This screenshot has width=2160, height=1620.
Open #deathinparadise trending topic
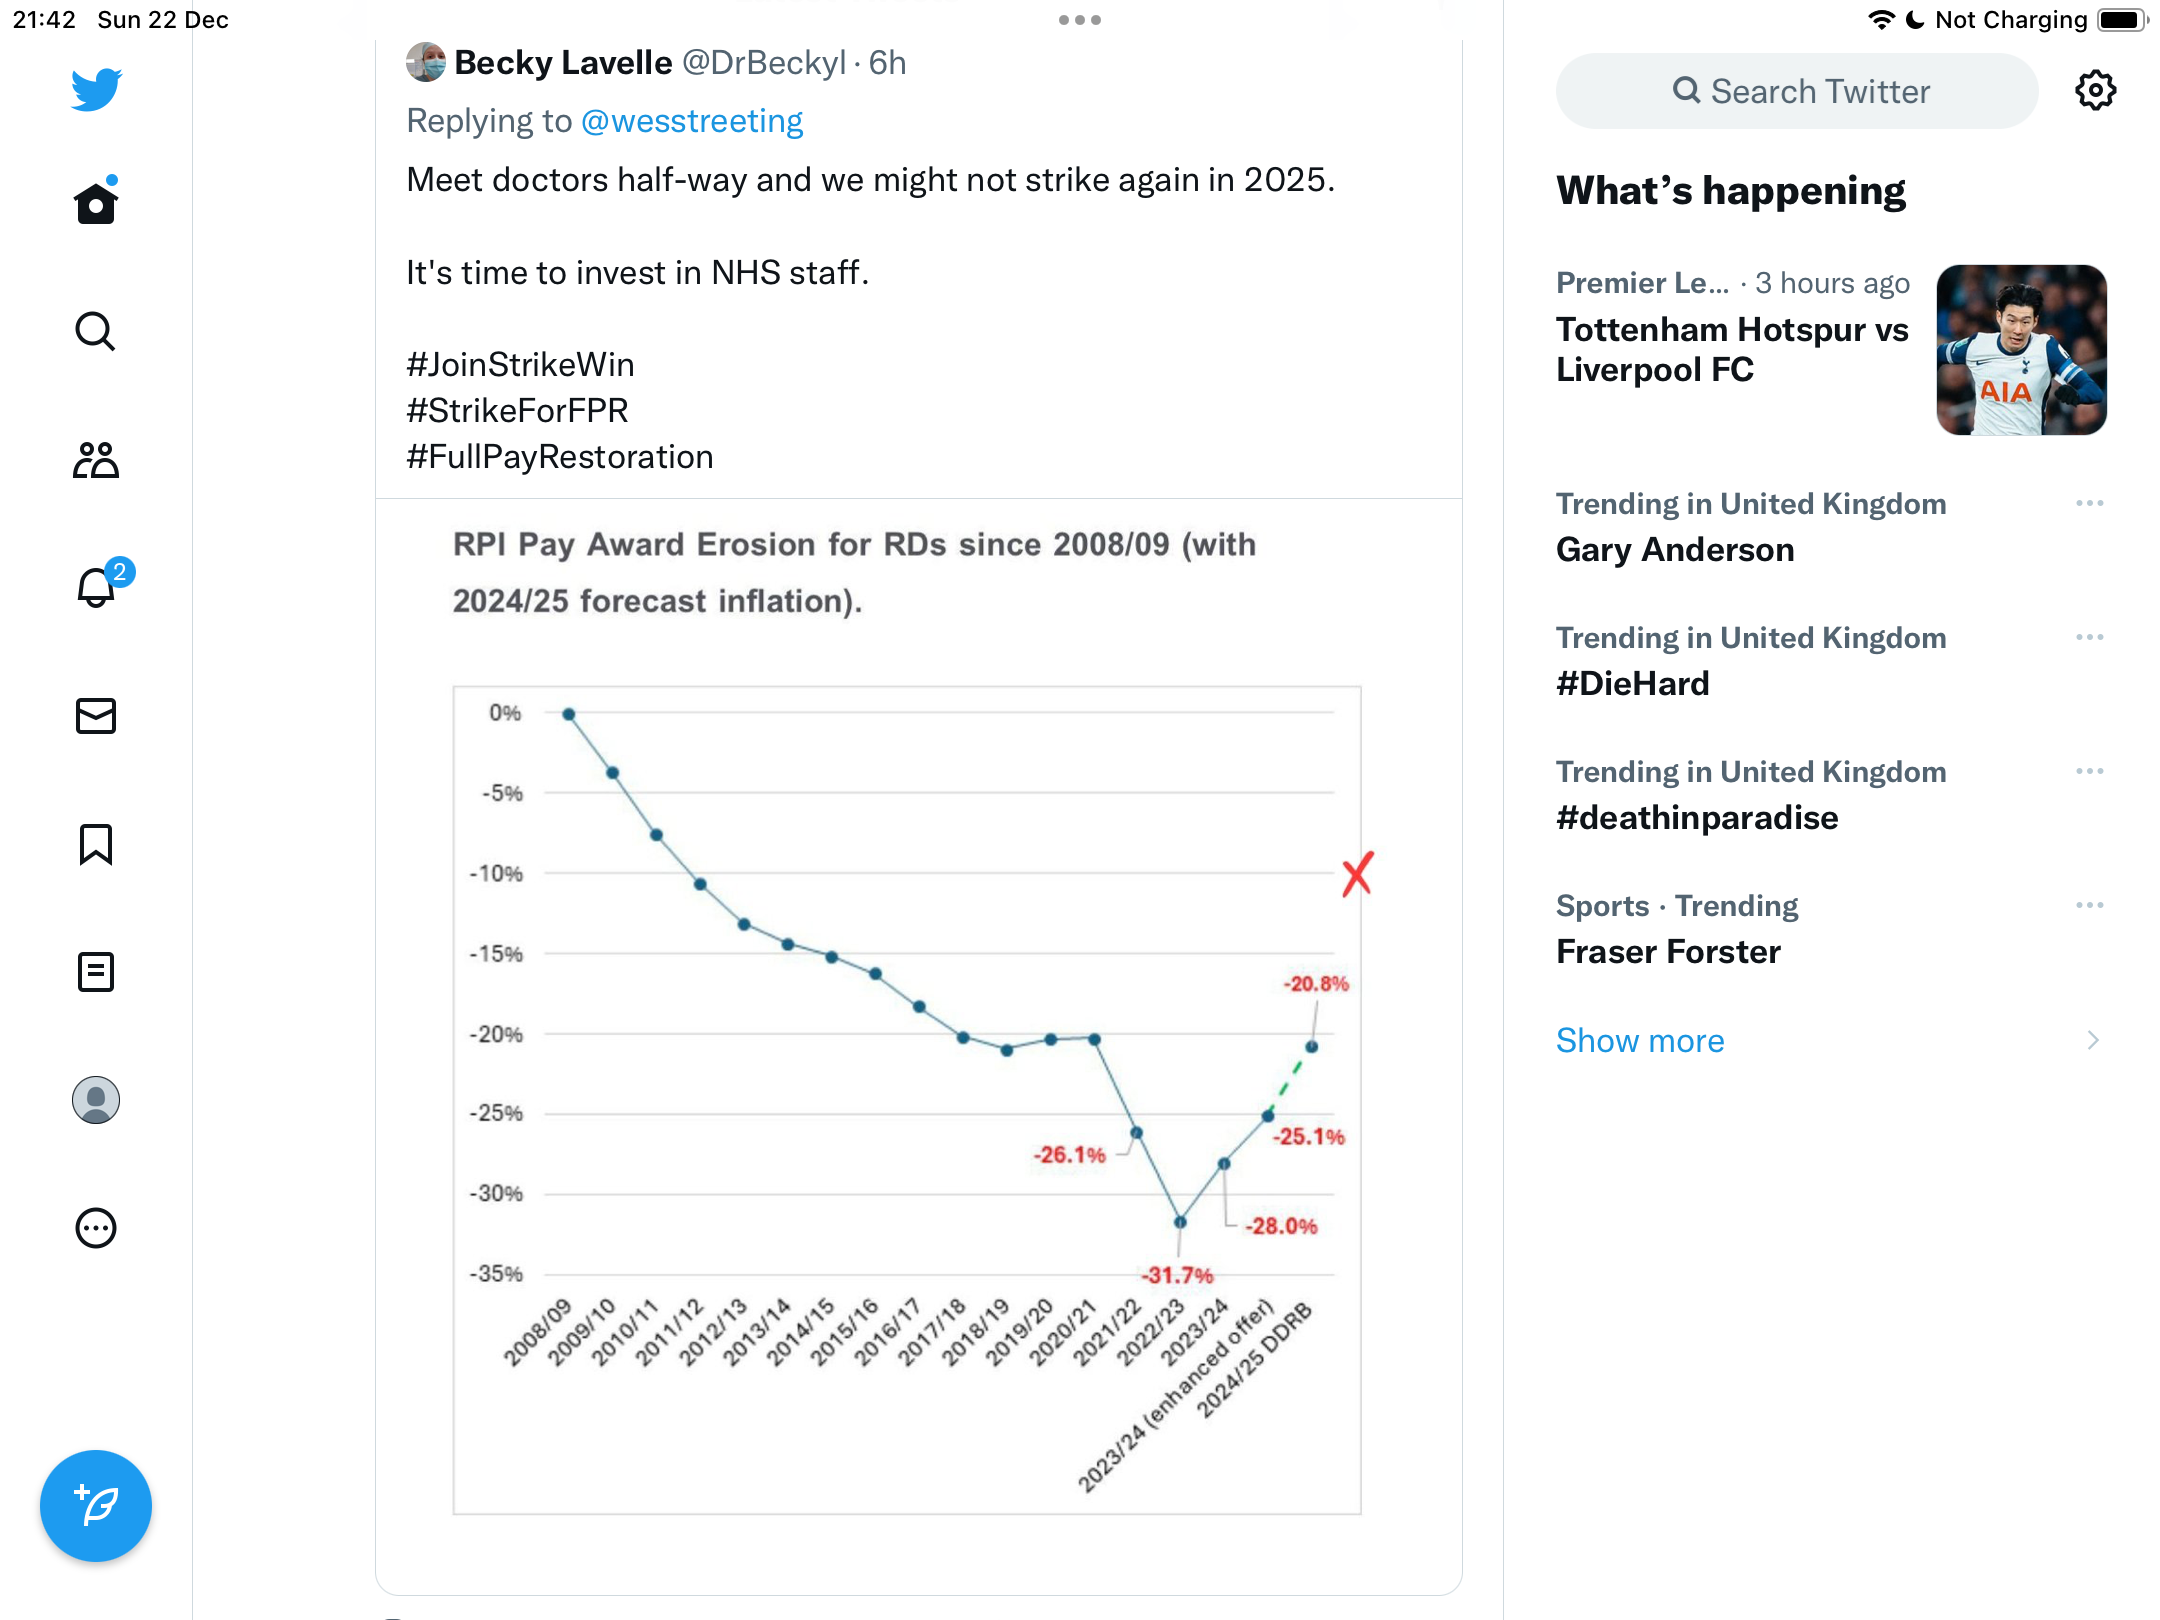coord(1697,818)
